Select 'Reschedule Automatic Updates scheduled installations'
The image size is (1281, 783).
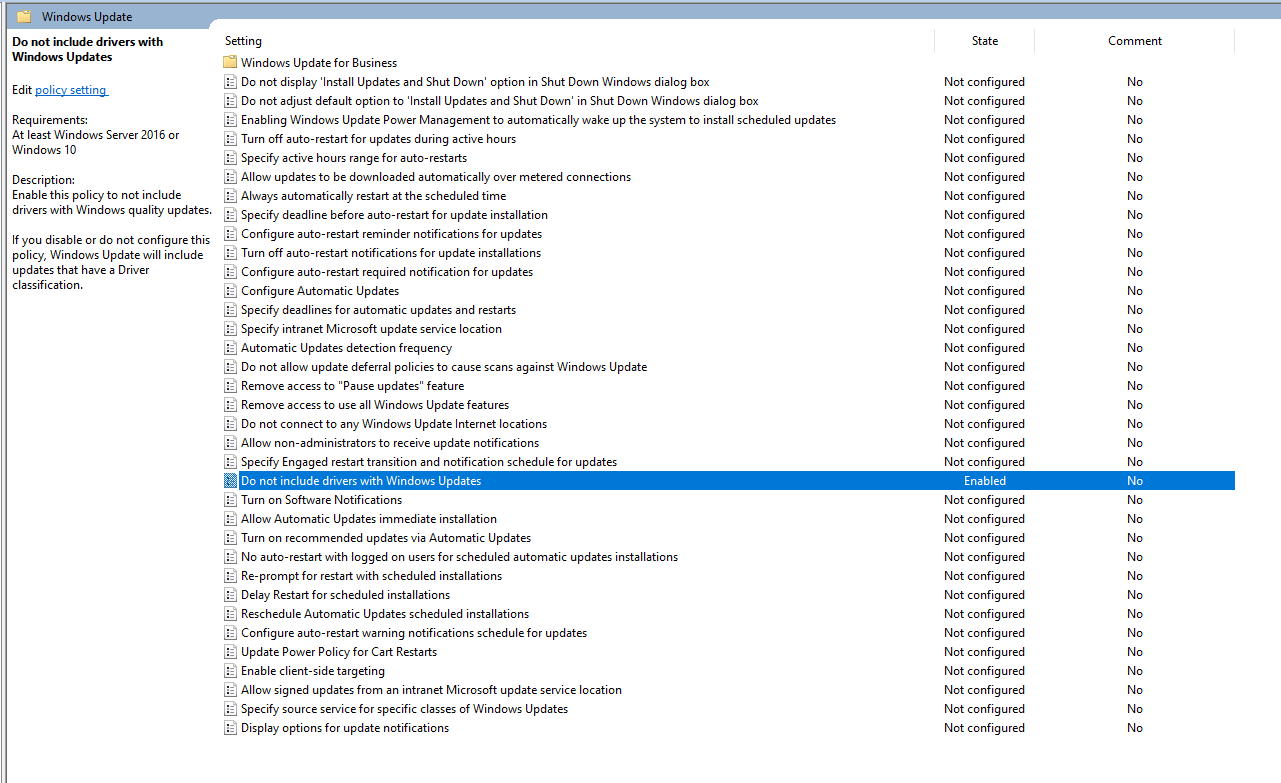tap(385, 614)
